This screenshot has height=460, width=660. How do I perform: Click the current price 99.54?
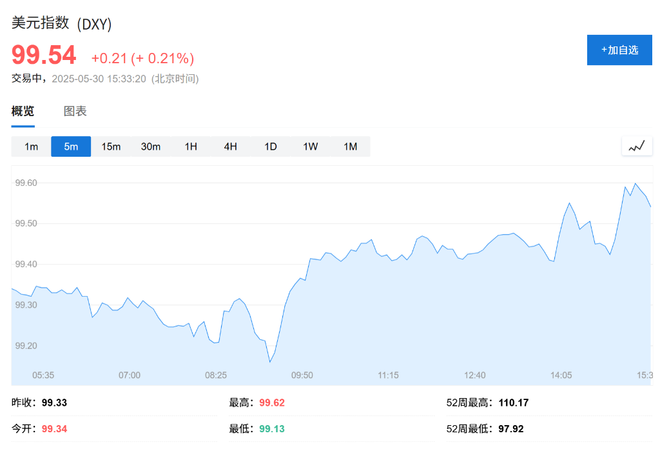point(44,55)
